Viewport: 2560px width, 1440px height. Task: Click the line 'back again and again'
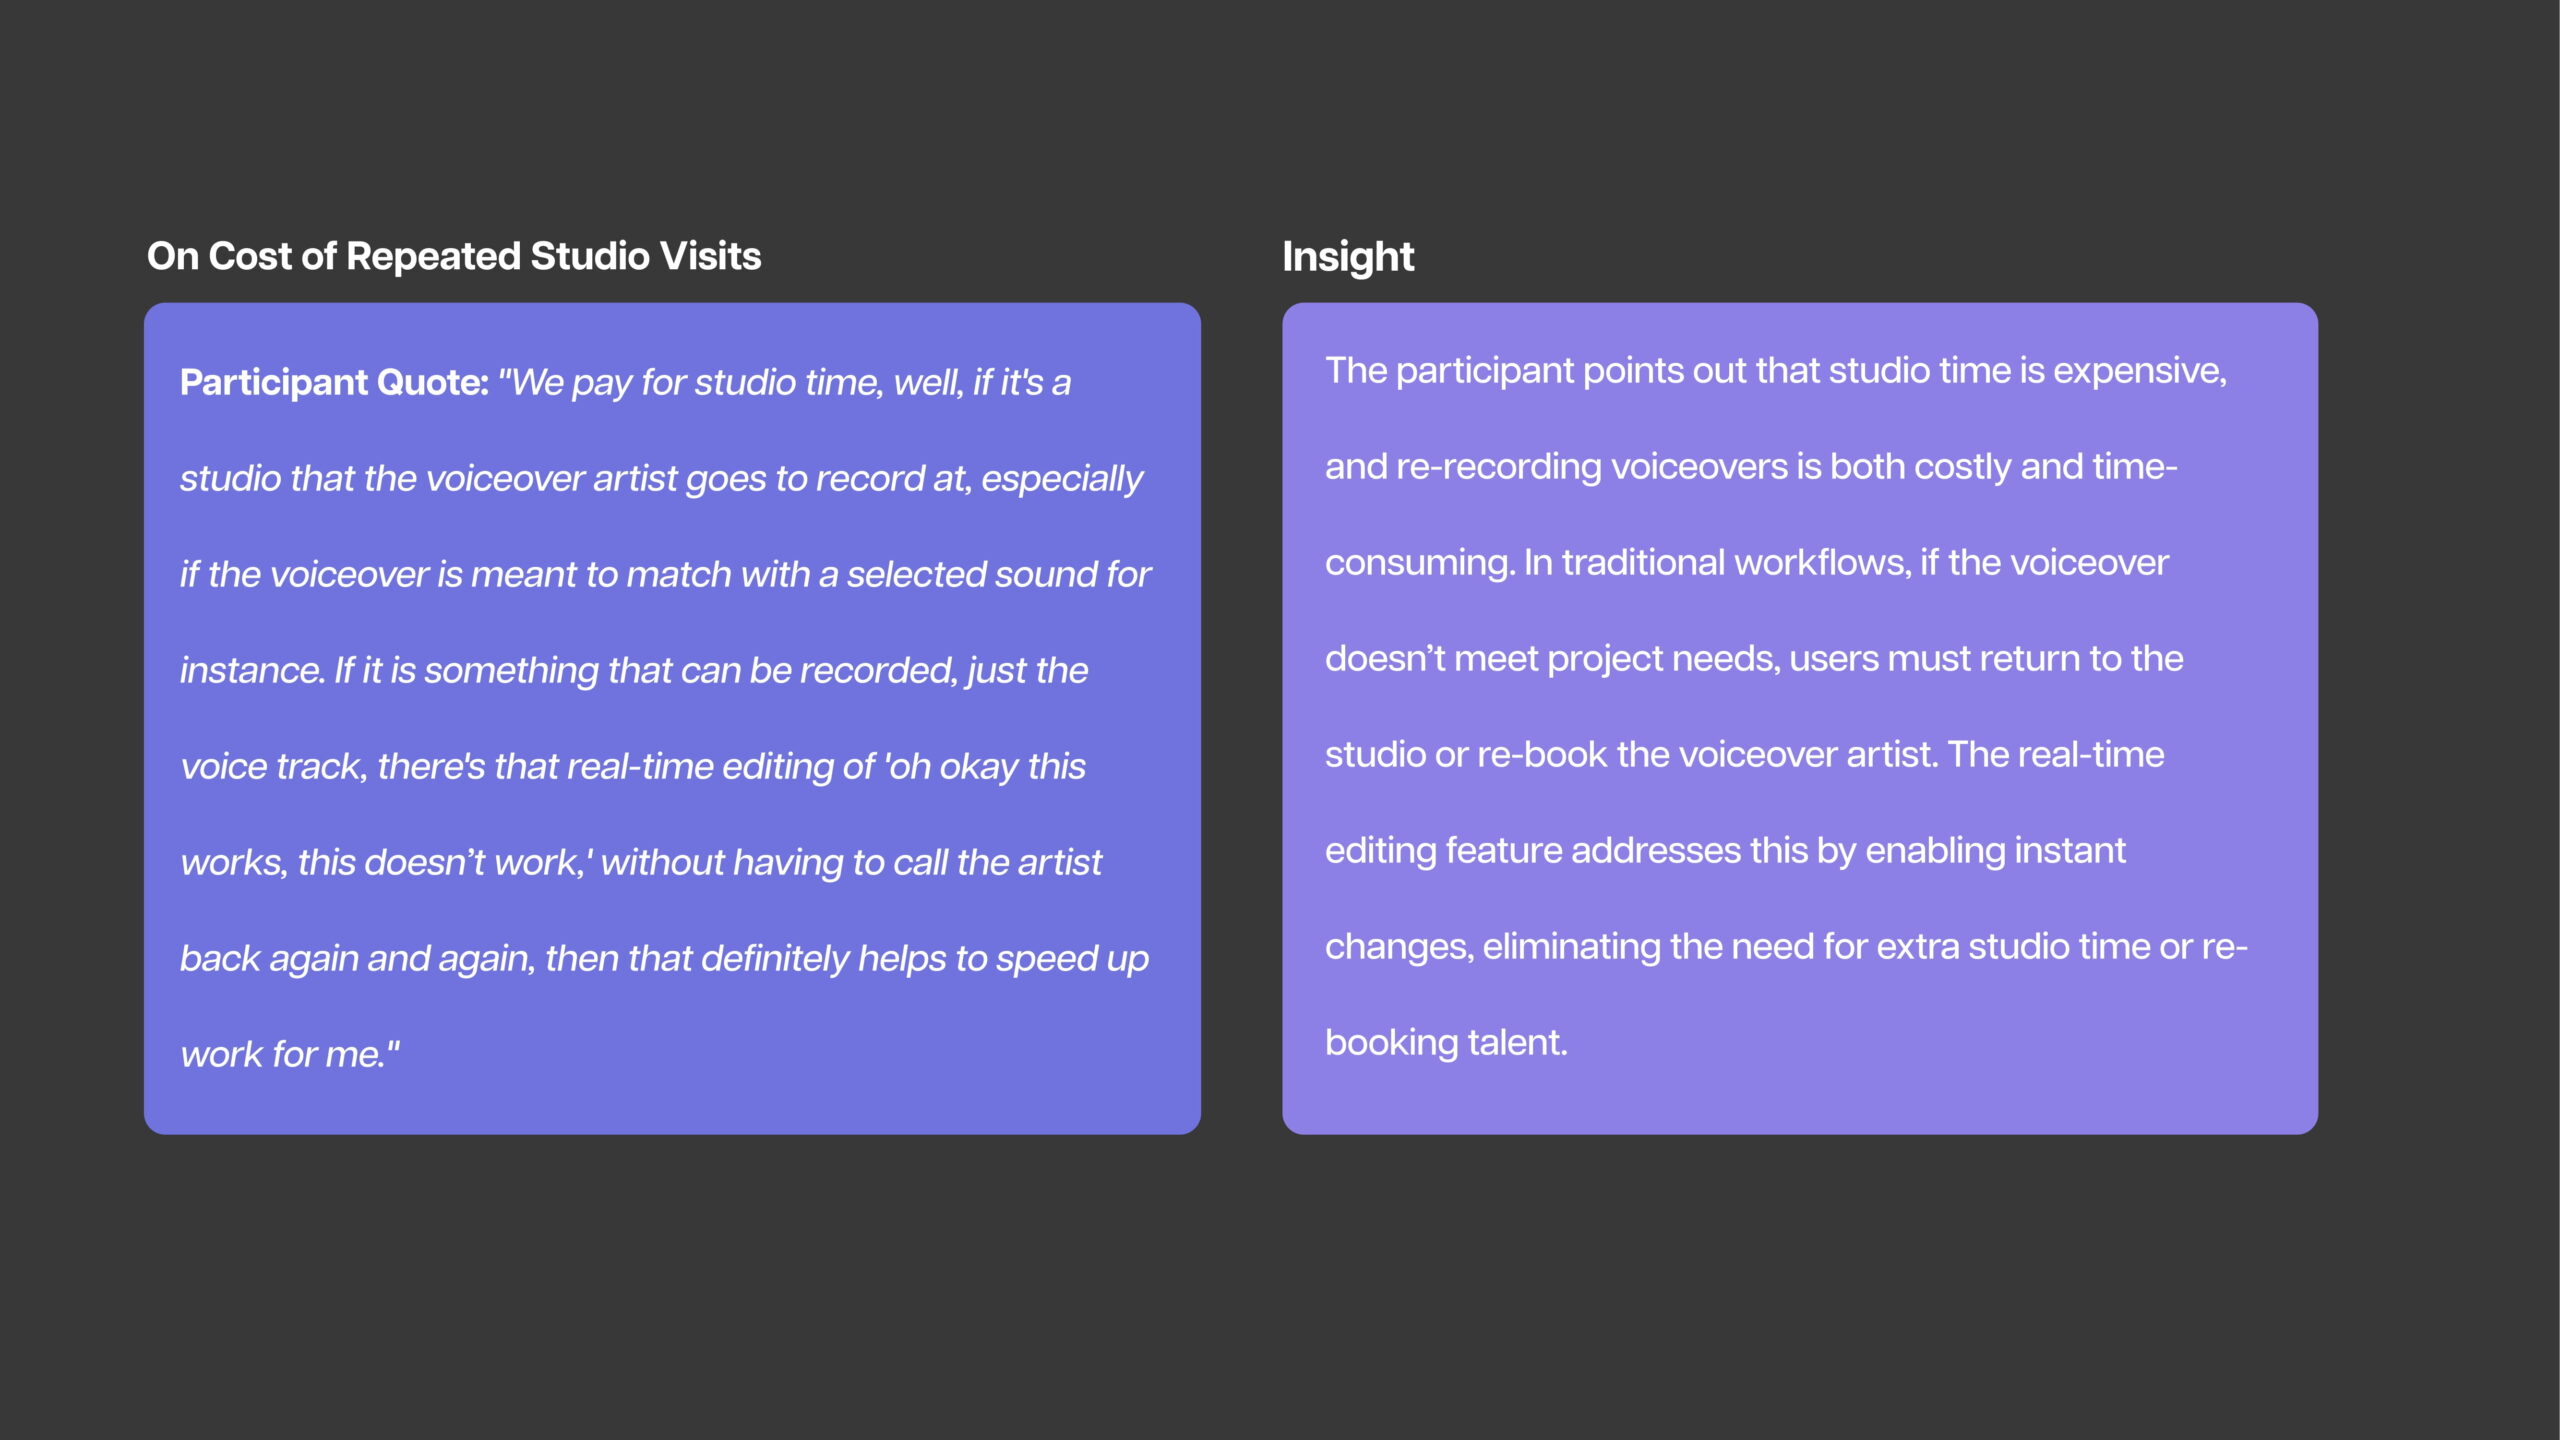click(x=664, y=959)
